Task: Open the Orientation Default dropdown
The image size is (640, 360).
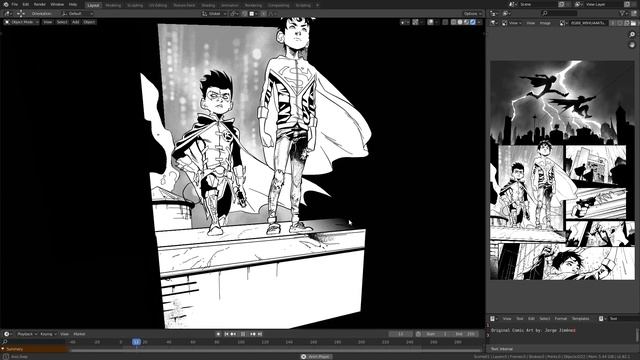Action: [78, 13]
